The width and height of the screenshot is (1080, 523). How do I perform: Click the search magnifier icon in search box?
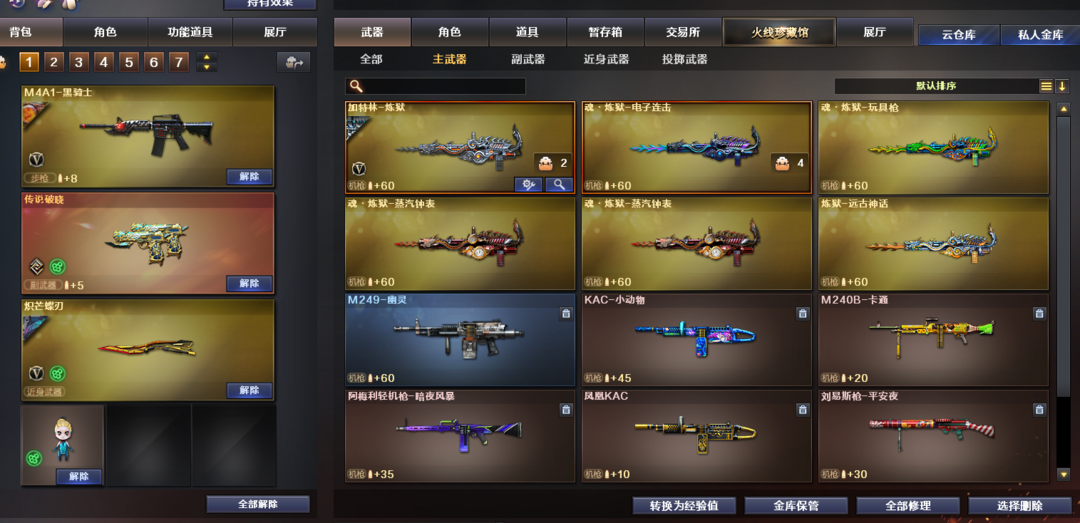point(355,86)
